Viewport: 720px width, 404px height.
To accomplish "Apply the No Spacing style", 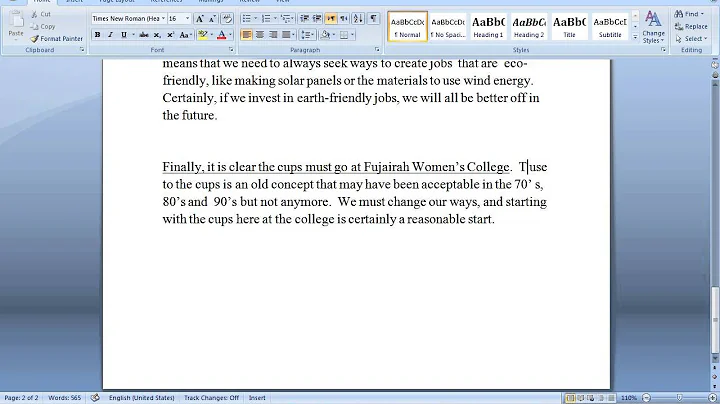I will pos(448,27).
